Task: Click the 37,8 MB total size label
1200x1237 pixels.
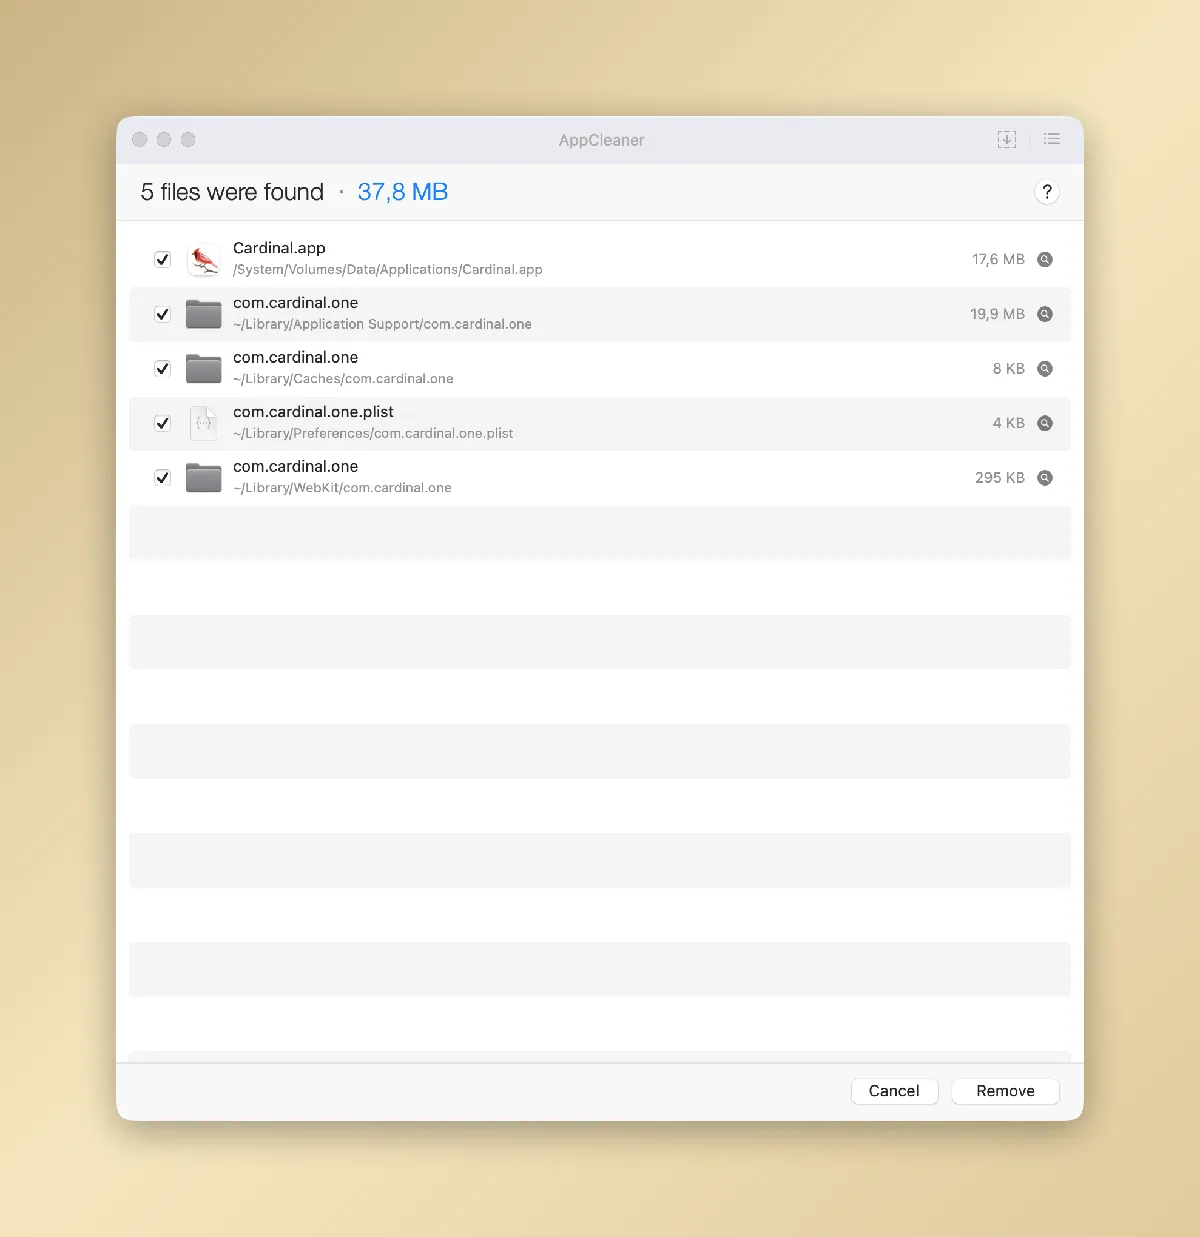Action: (x=402, y=191)
